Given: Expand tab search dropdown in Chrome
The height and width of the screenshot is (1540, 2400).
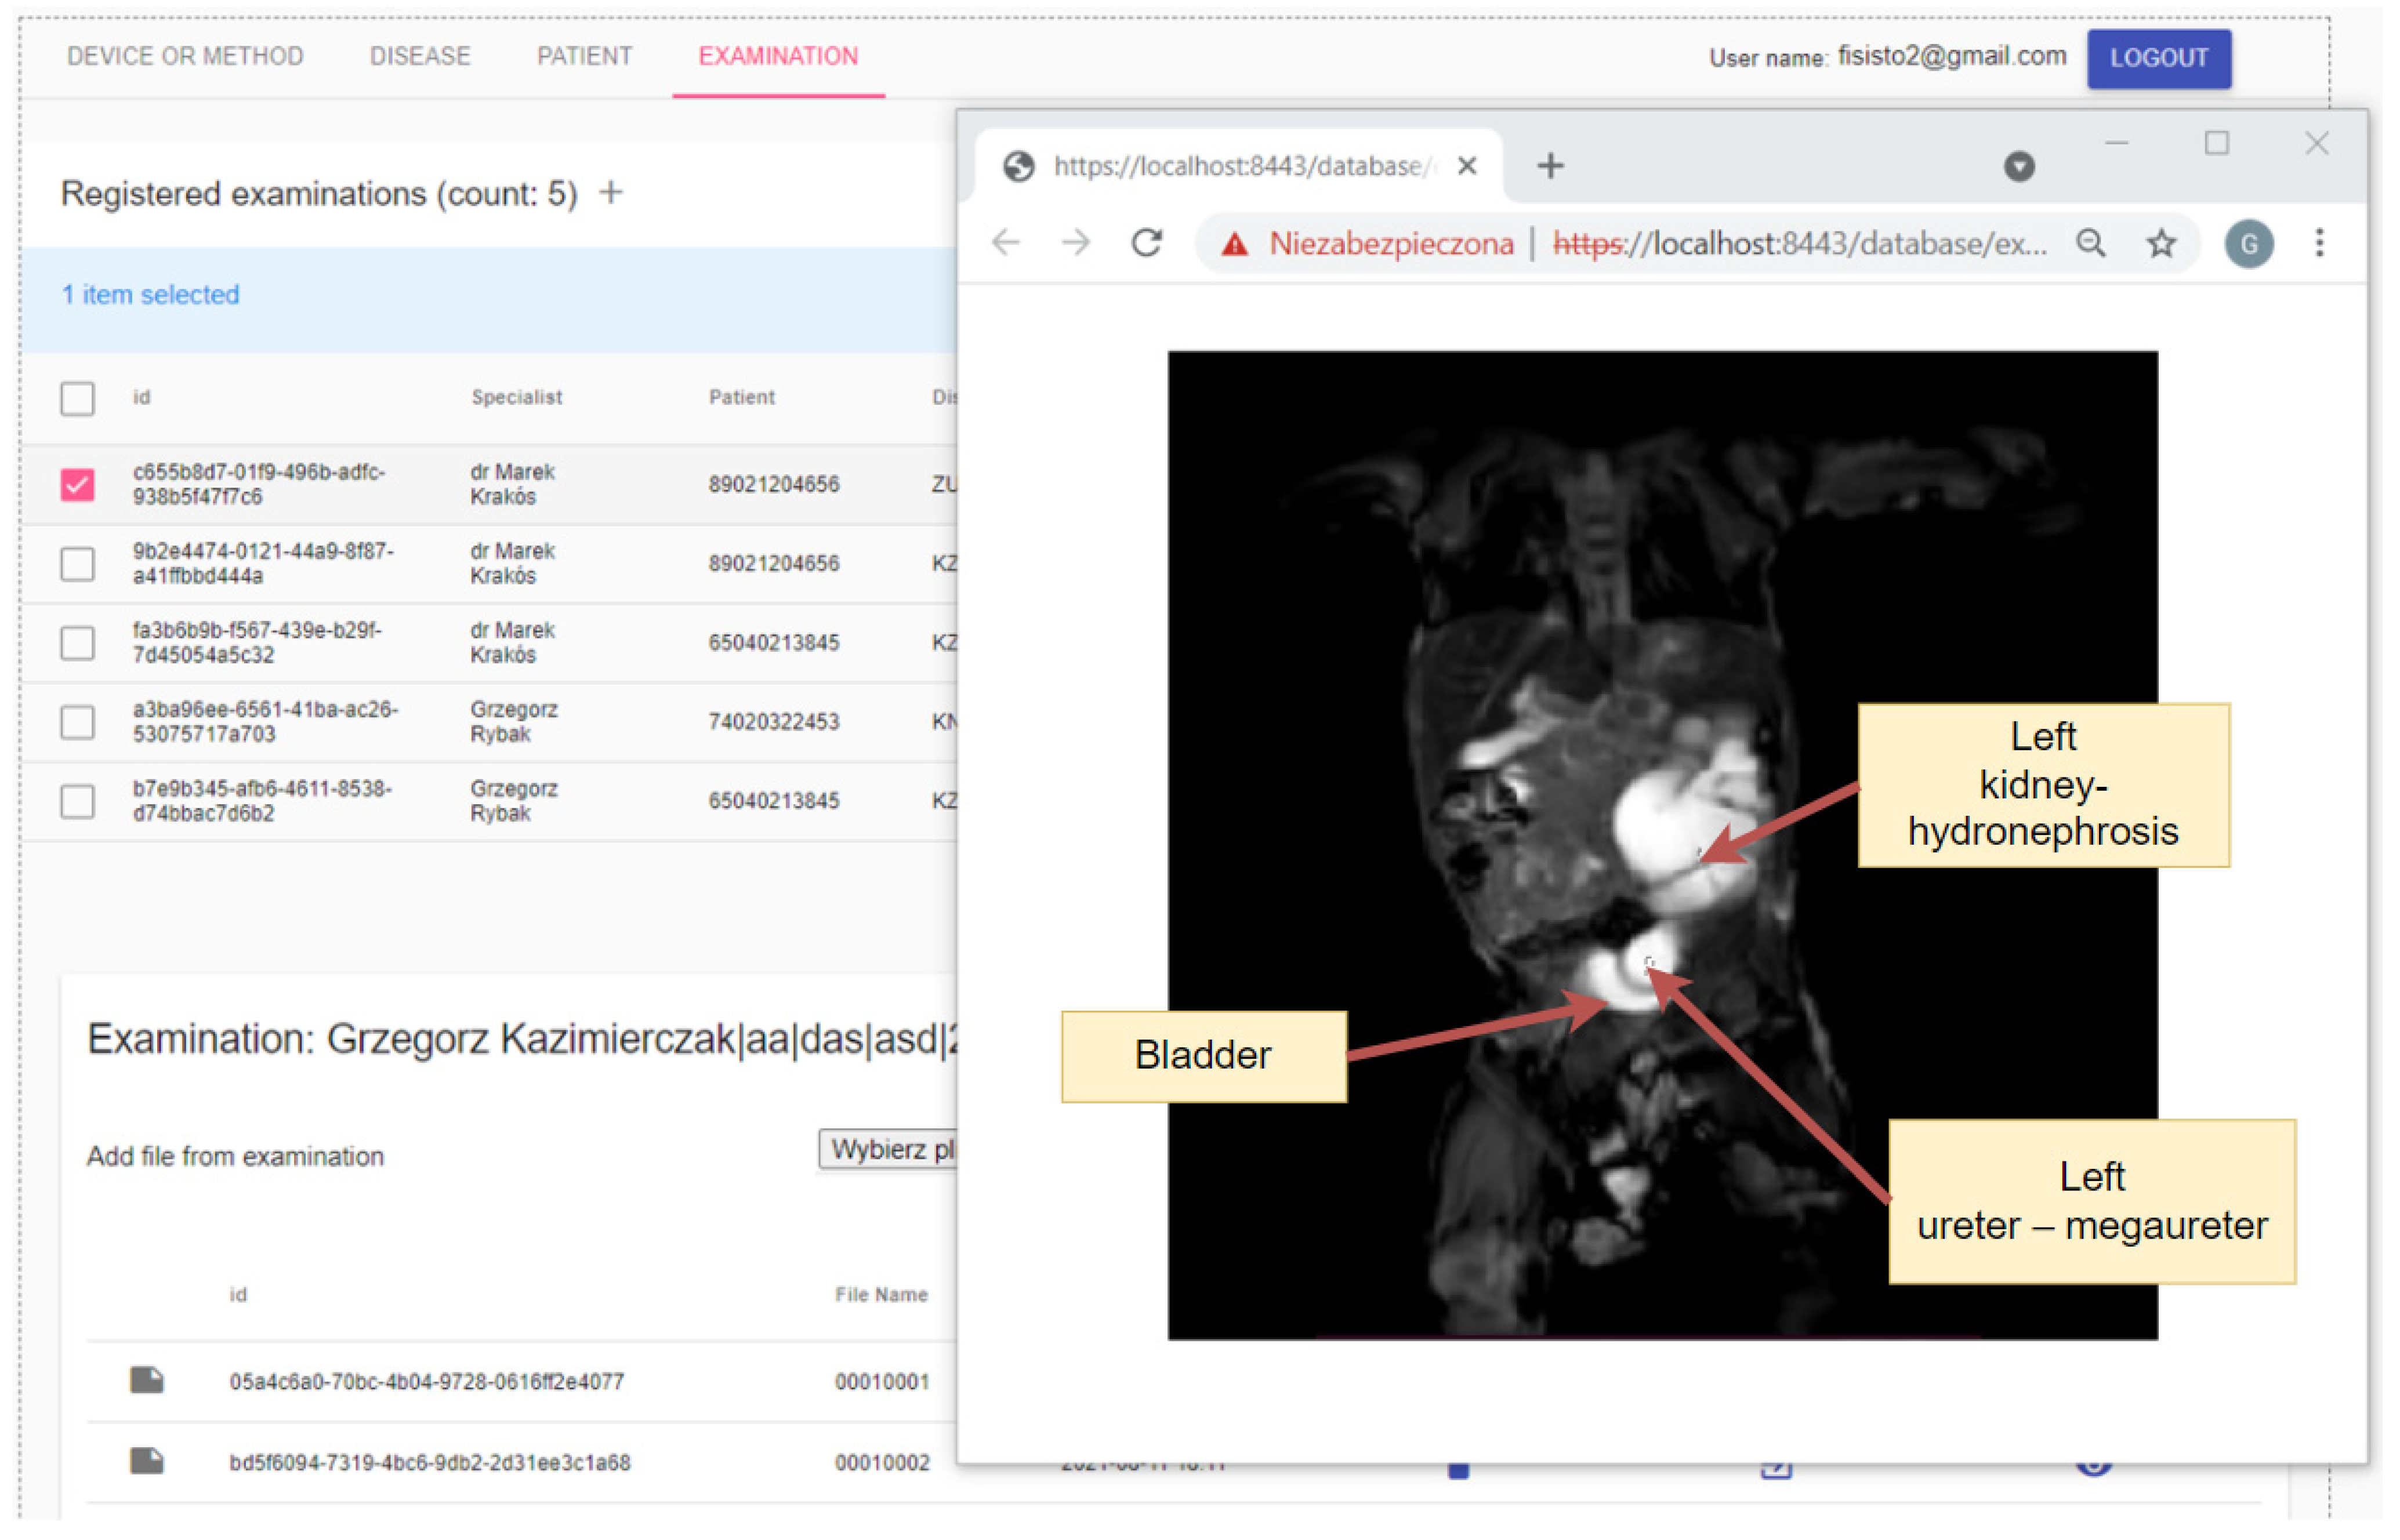Looking at the screenshot, I should pyautogui.click(x=2019, y=166).
